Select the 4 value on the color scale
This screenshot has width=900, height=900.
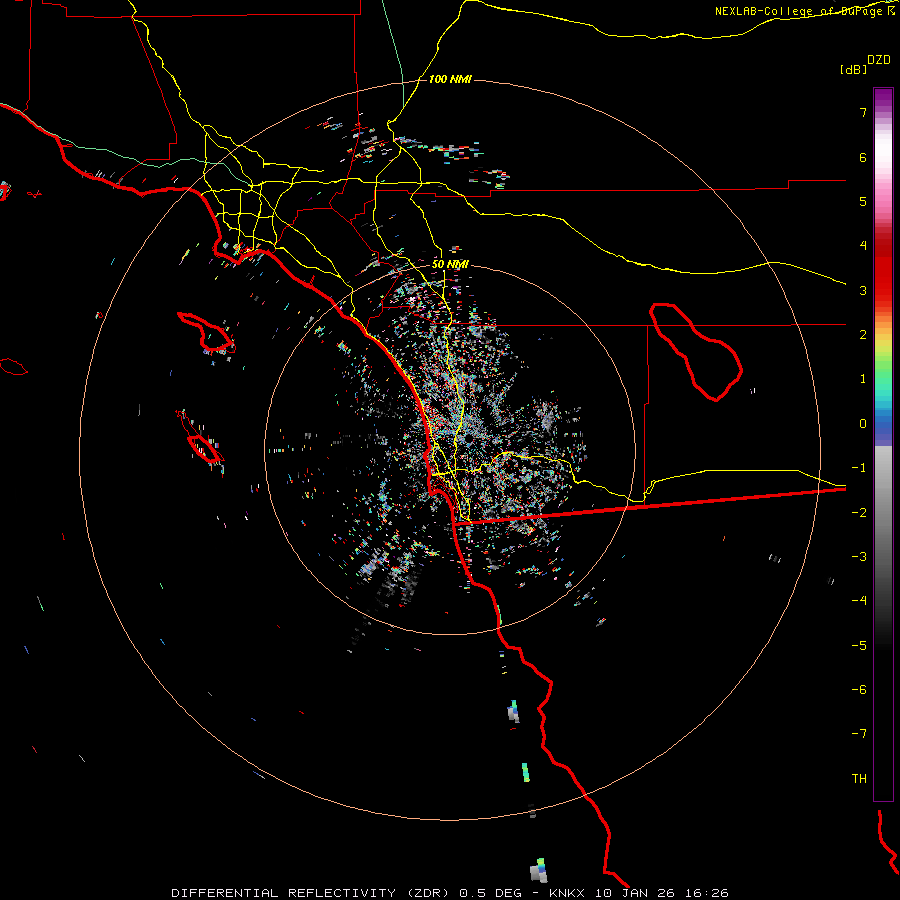tap(863, 246)
